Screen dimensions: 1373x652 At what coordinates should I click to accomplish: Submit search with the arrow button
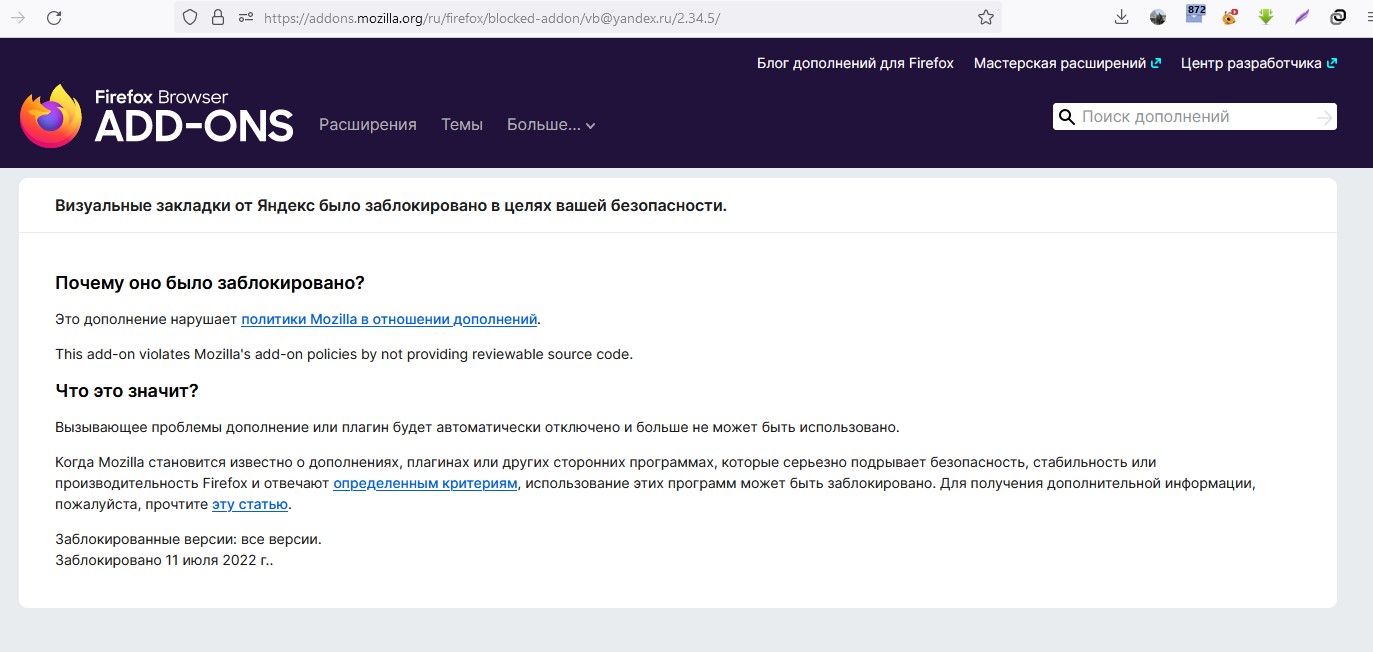coord(1324,118)
